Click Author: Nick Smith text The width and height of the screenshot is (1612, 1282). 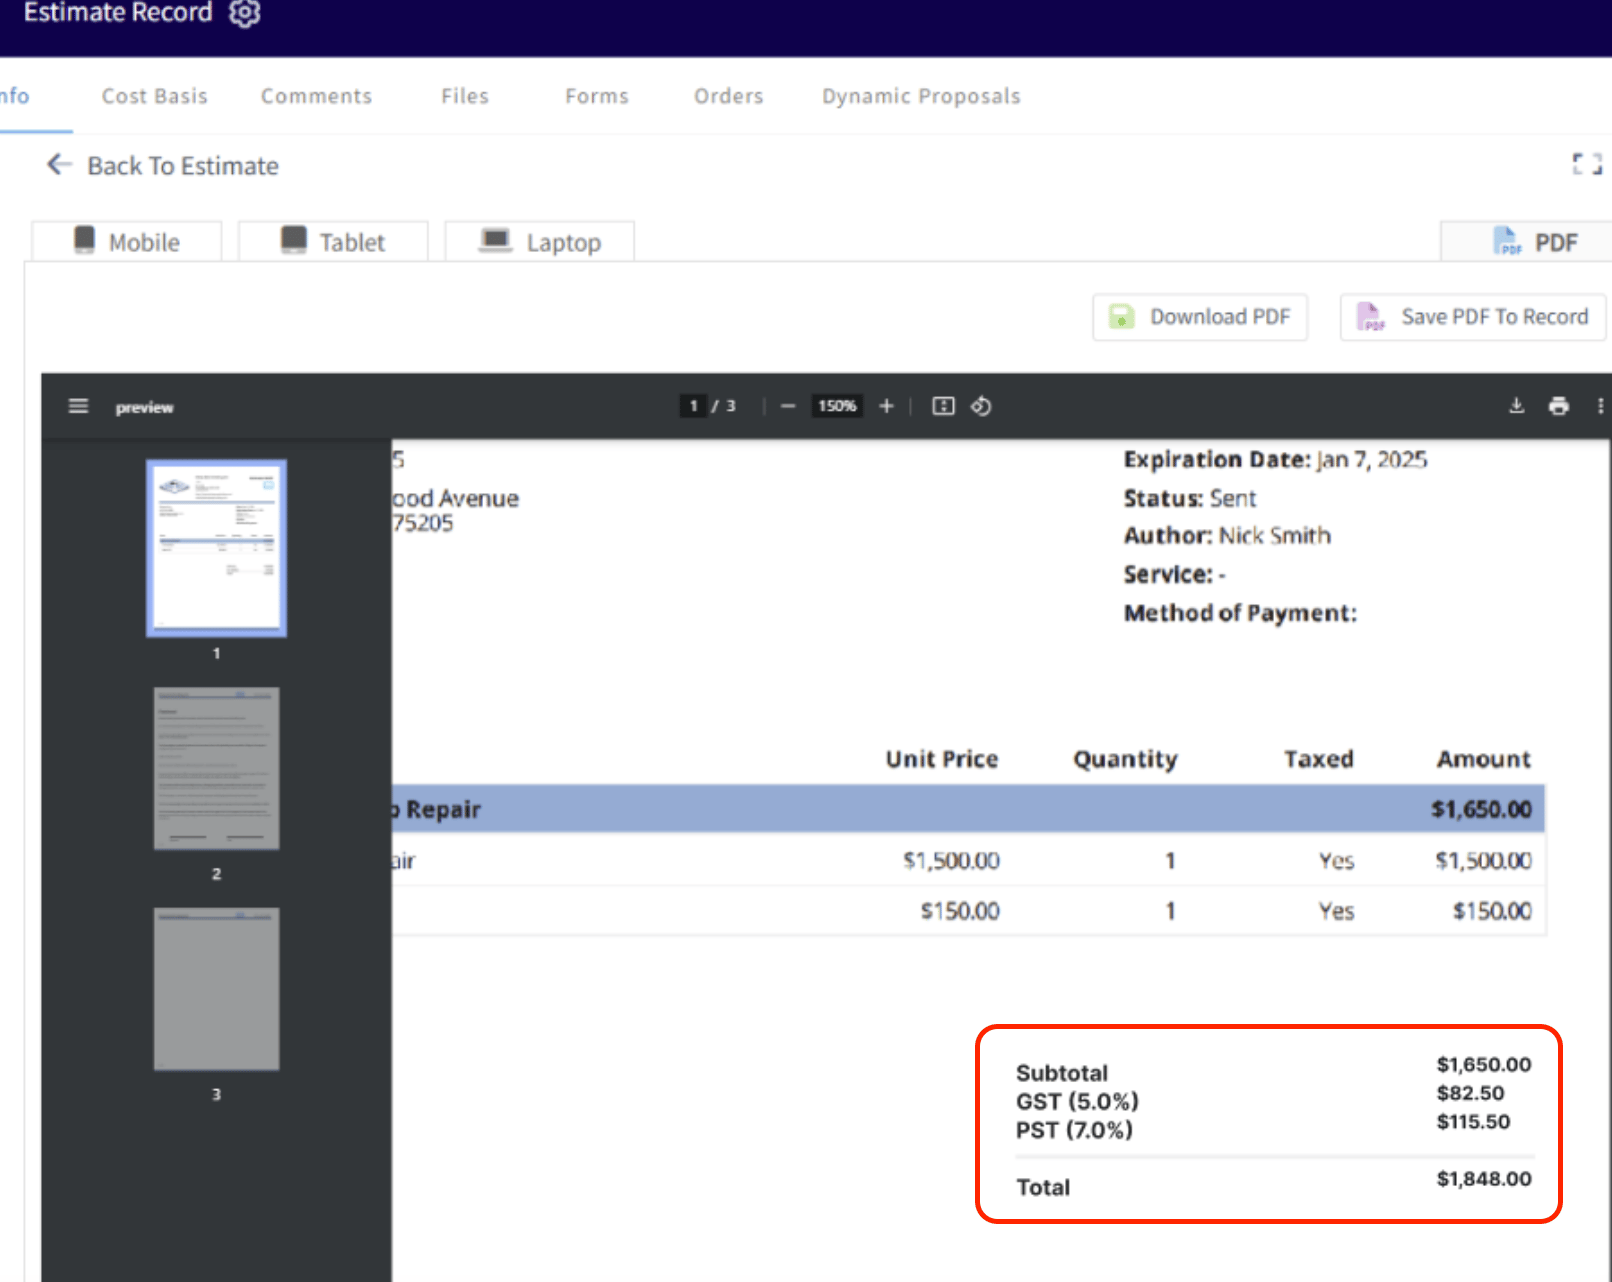pos(1227,536)
